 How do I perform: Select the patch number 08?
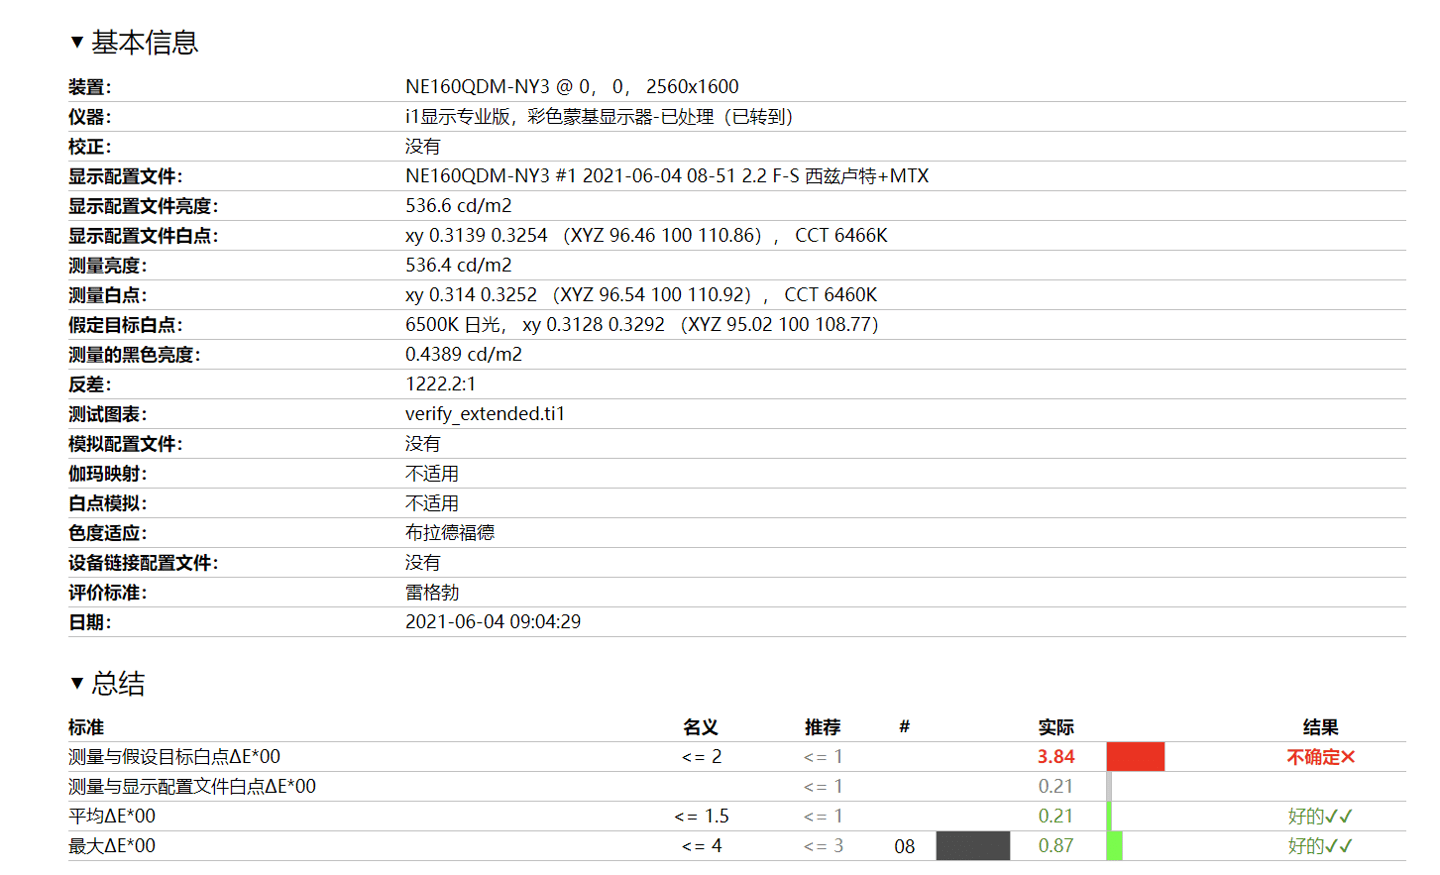click(x=905, y=846)
